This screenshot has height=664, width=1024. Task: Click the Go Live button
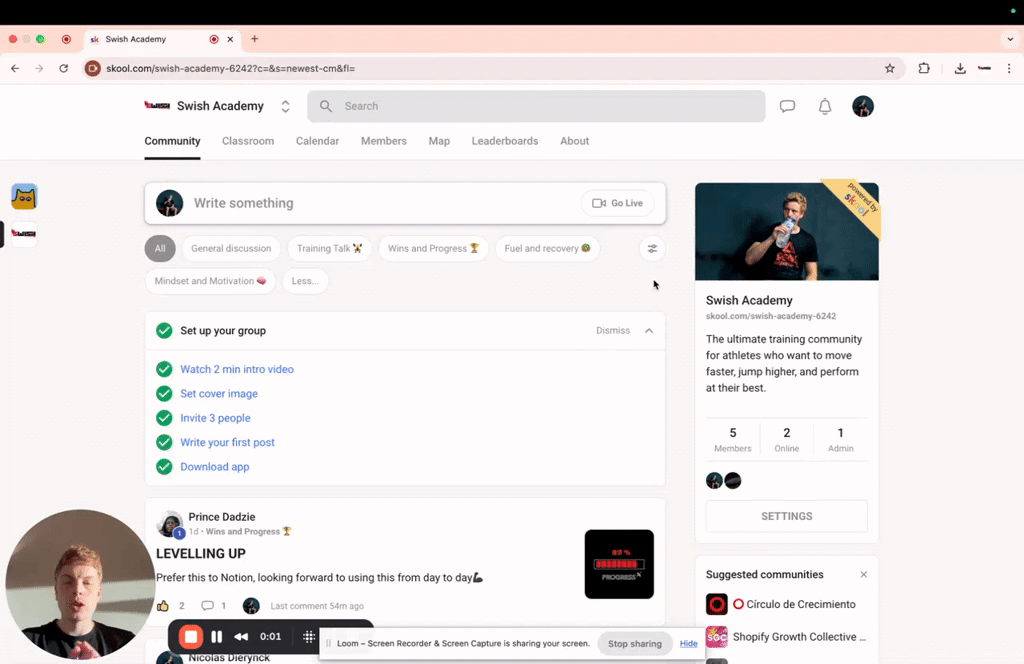point(618,203)
